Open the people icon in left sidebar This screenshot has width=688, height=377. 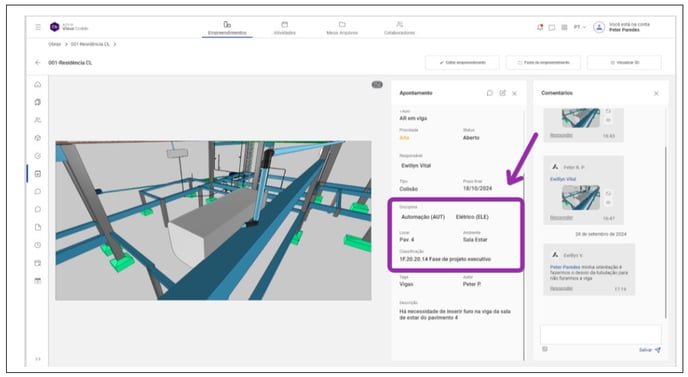38,120
